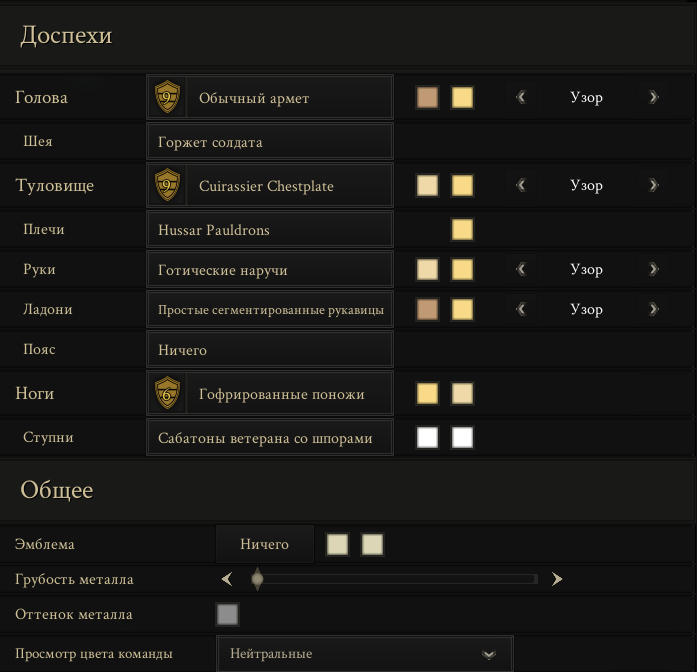Open the yellow color swatch for Плечи
The image size is (697, 672).
point(462,229)
